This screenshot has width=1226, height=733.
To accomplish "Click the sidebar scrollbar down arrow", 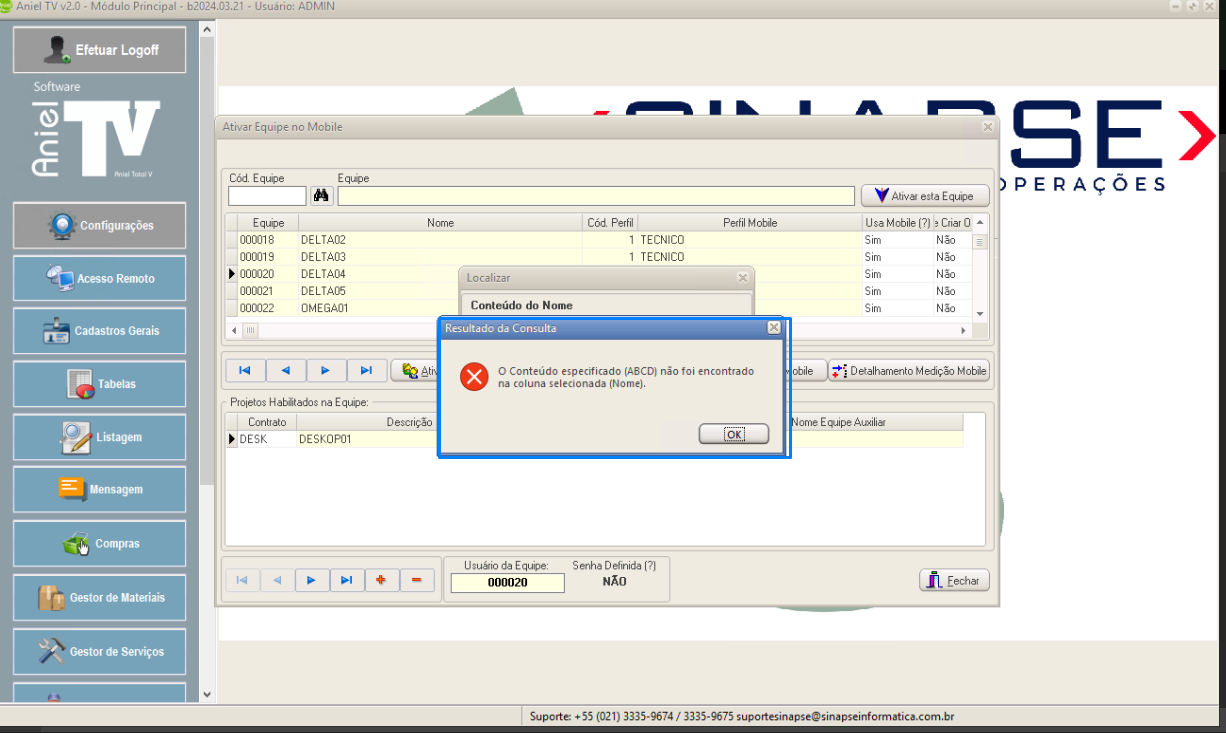I will click(x=207, y=694).
